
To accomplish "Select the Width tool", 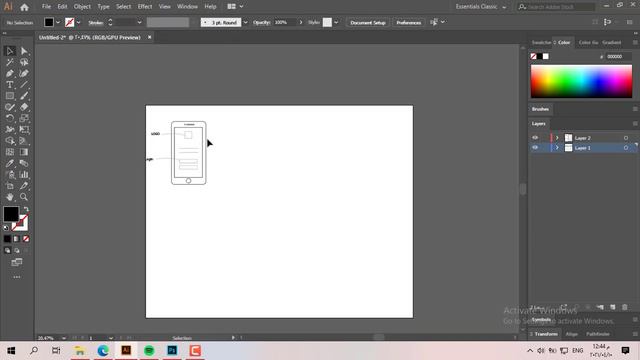I will [x=10, y=129].
